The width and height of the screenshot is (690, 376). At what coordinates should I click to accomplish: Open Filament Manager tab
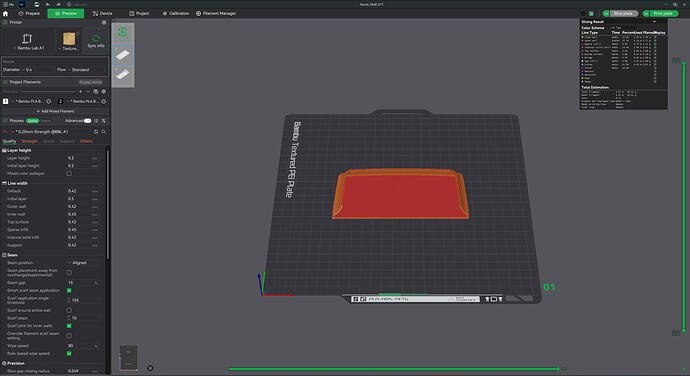(216, 14)
